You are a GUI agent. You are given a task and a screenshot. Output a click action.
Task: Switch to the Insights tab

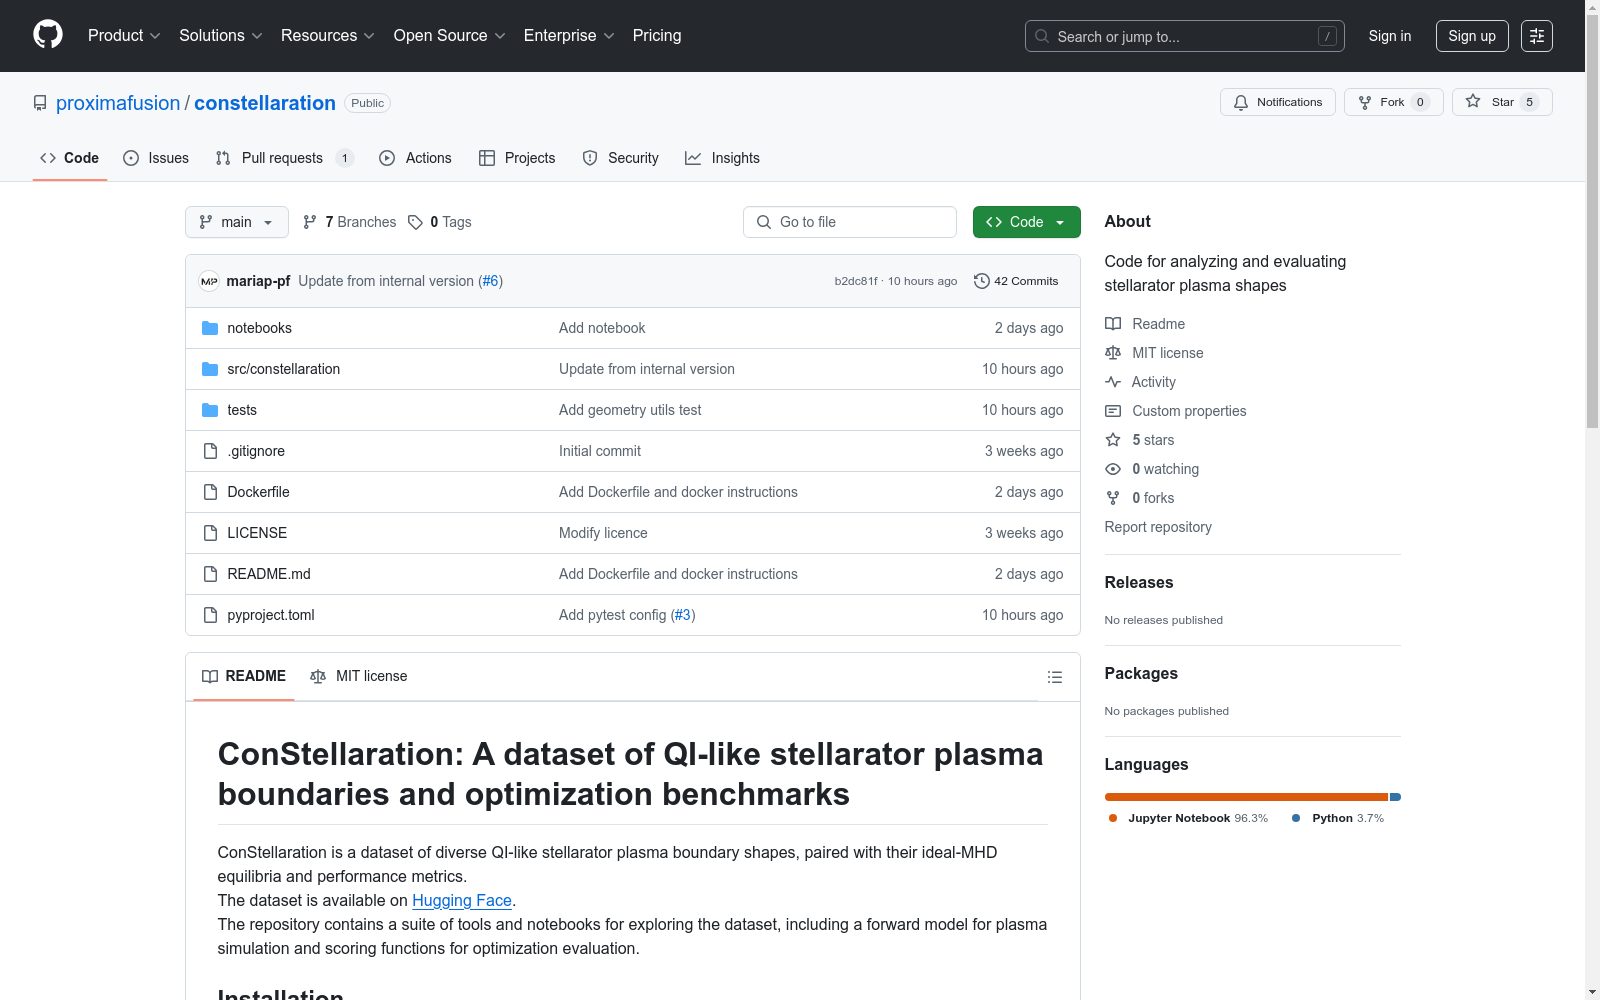coord(722,158)
